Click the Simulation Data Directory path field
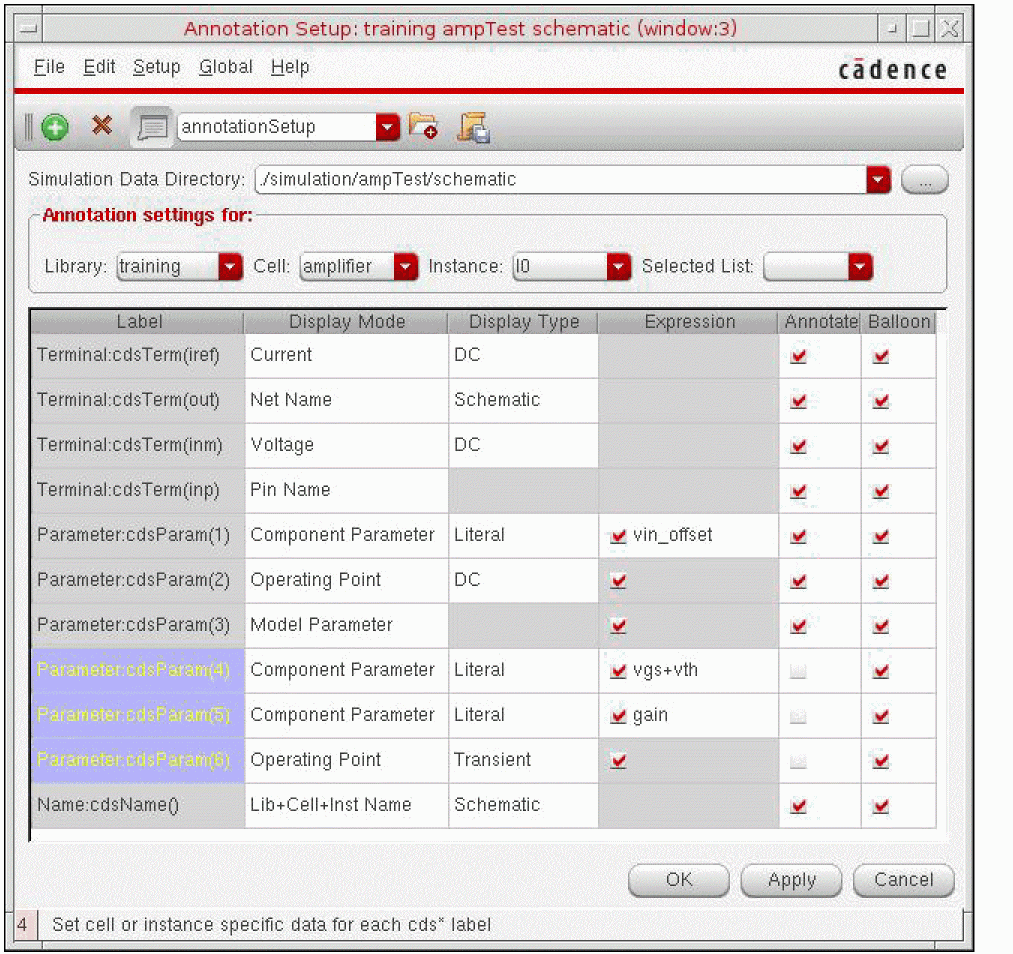 coord(561,180)
